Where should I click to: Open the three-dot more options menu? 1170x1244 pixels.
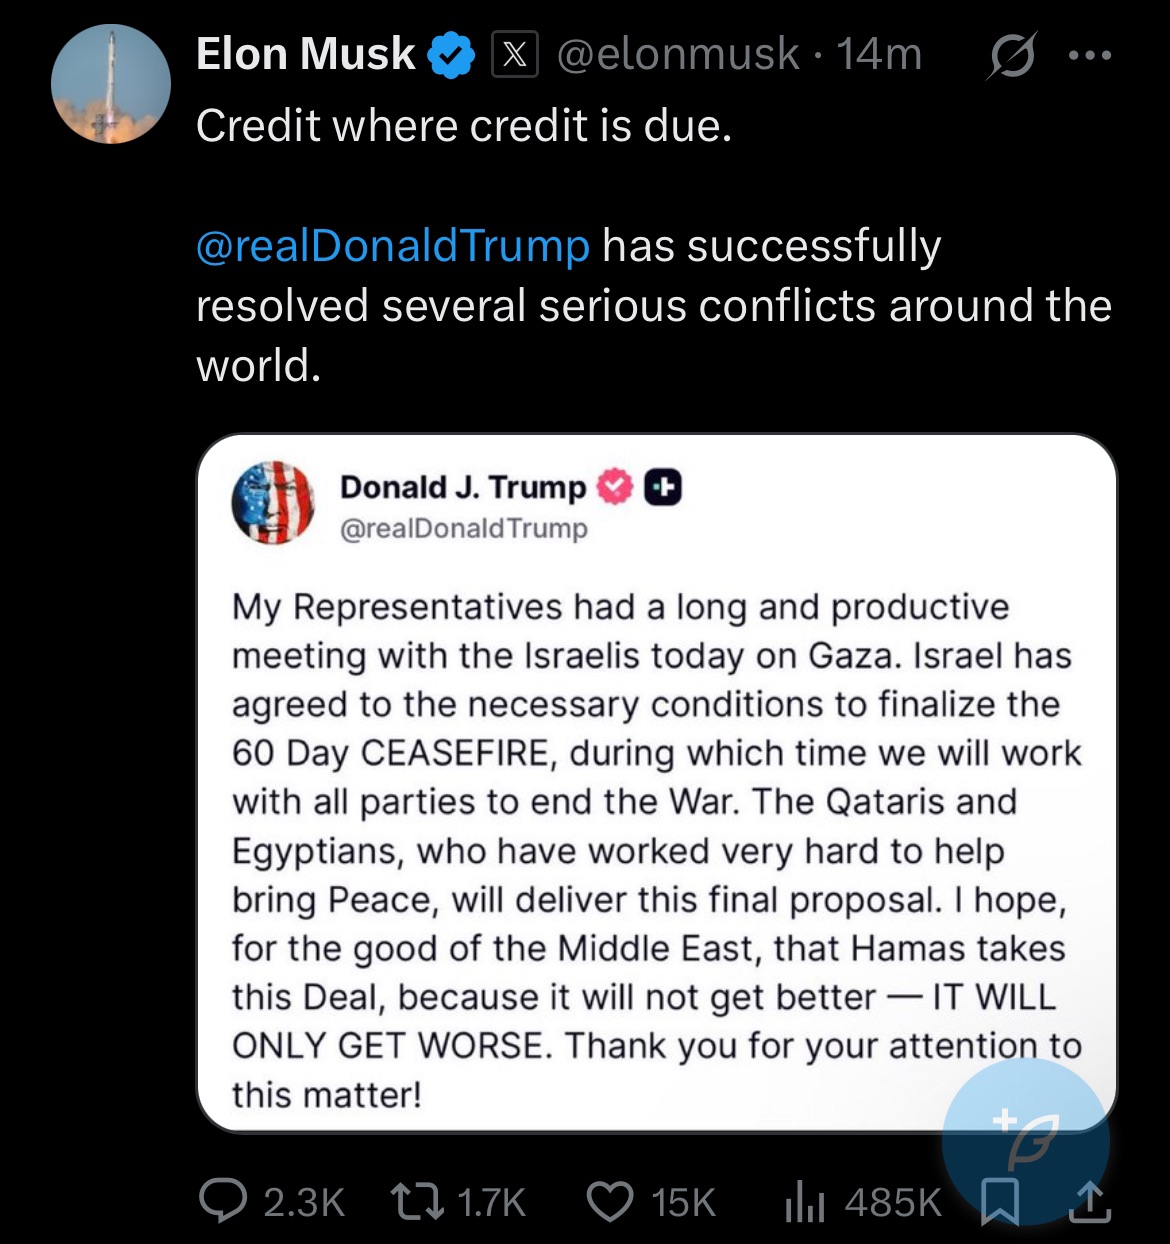pyautogui.click(x=1090, y=56)
